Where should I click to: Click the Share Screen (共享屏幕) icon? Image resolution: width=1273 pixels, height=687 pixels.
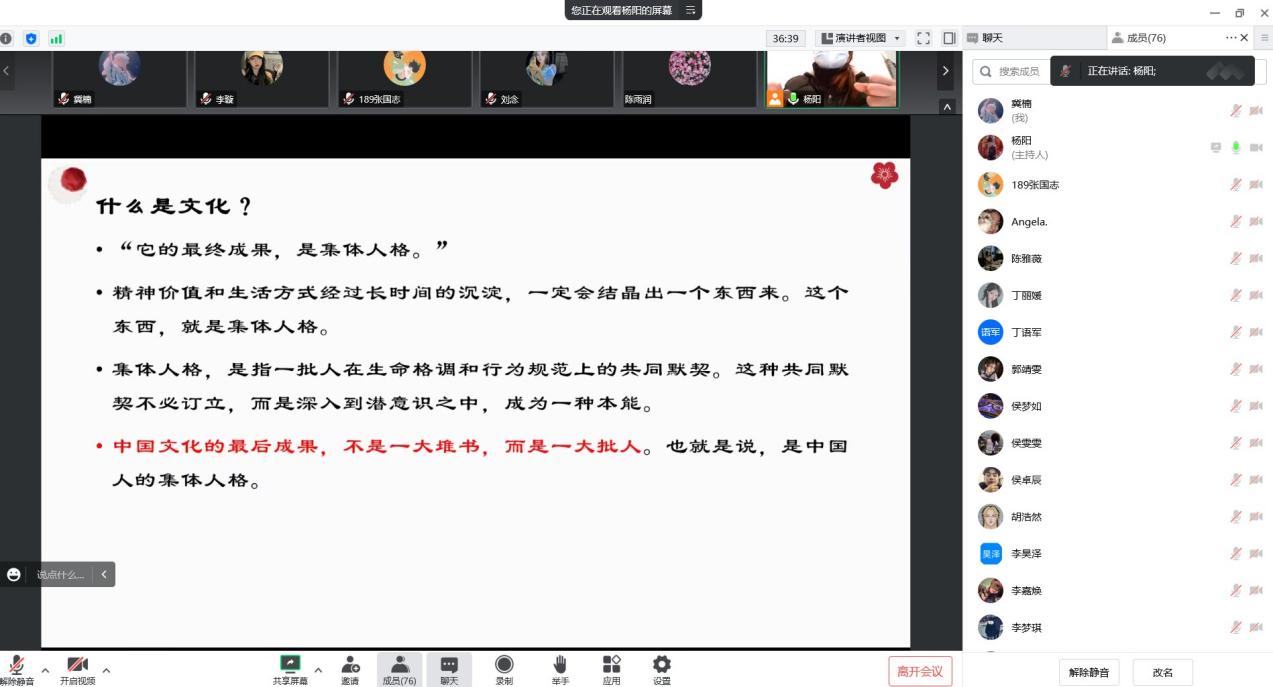290,664
